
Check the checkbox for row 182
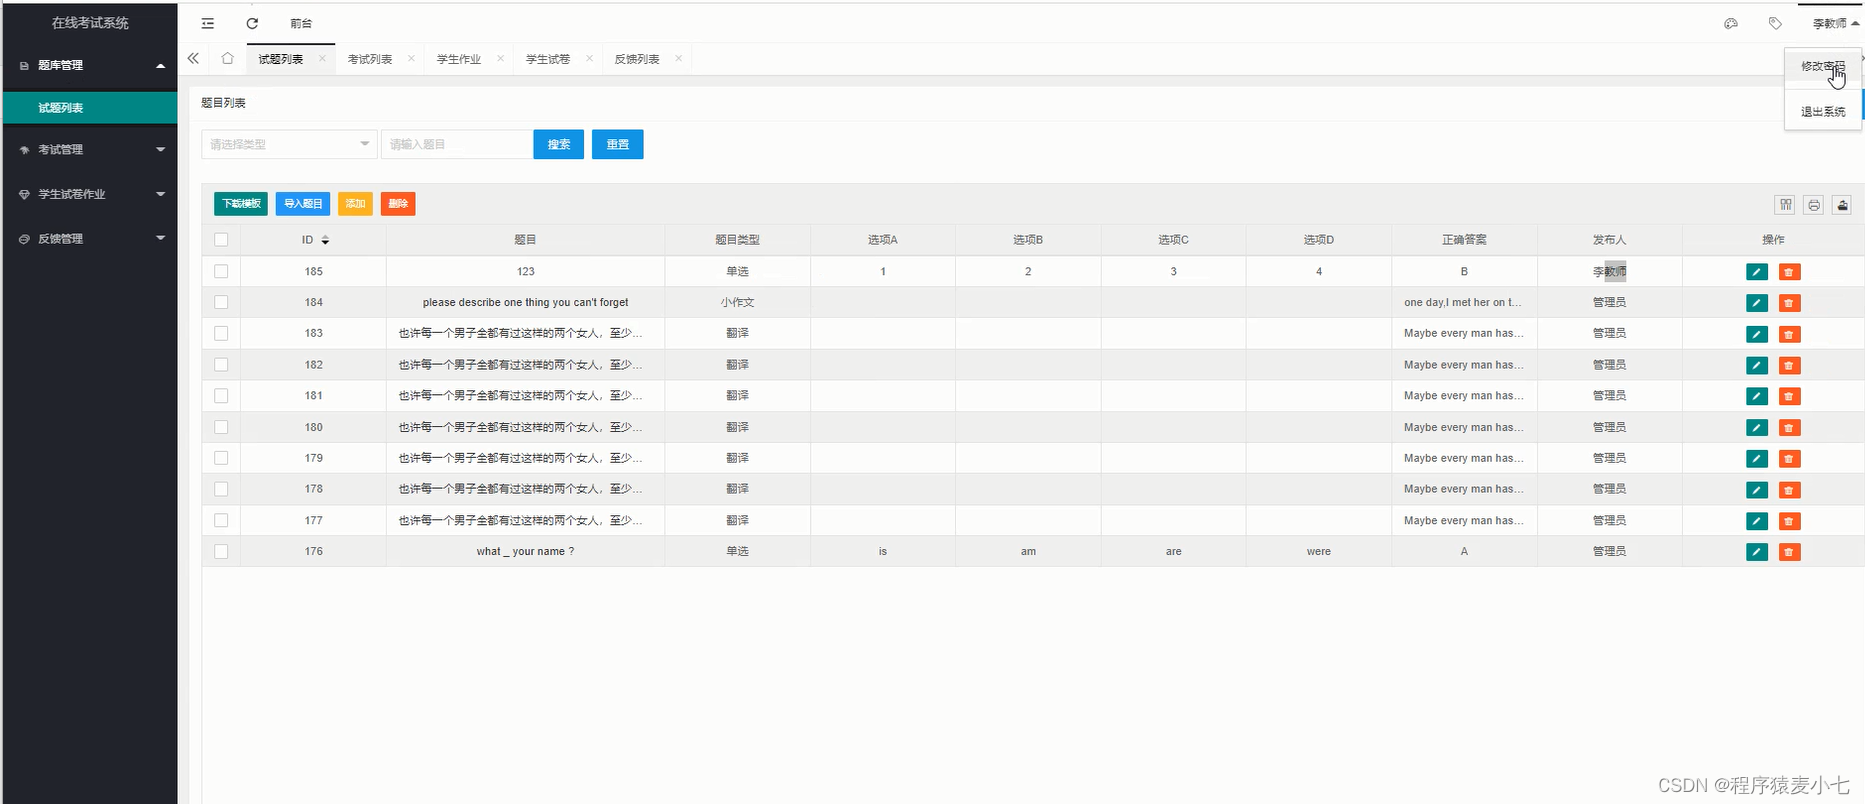pyautogui.click(x=221, y=365)
